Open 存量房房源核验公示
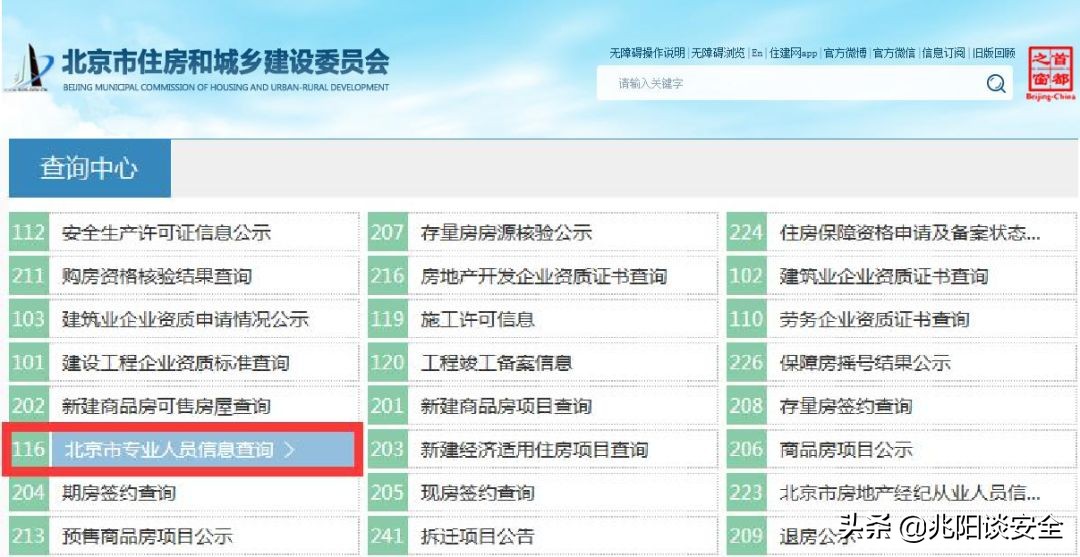Viewport: 1080px width, 557px height. [x=506, y=233]
